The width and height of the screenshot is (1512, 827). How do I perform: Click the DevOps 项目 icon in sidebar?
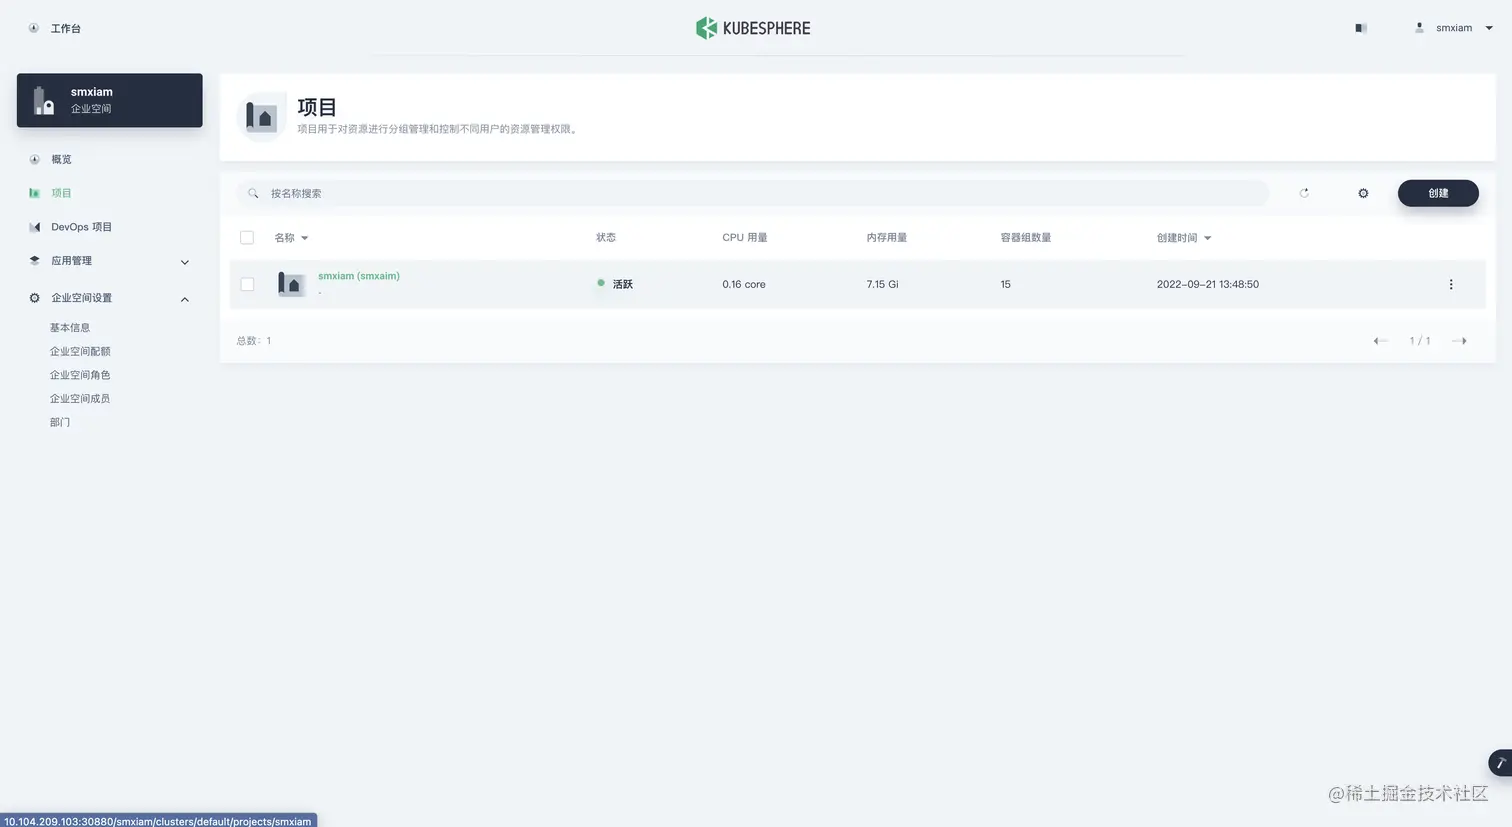tap(35, 227)
